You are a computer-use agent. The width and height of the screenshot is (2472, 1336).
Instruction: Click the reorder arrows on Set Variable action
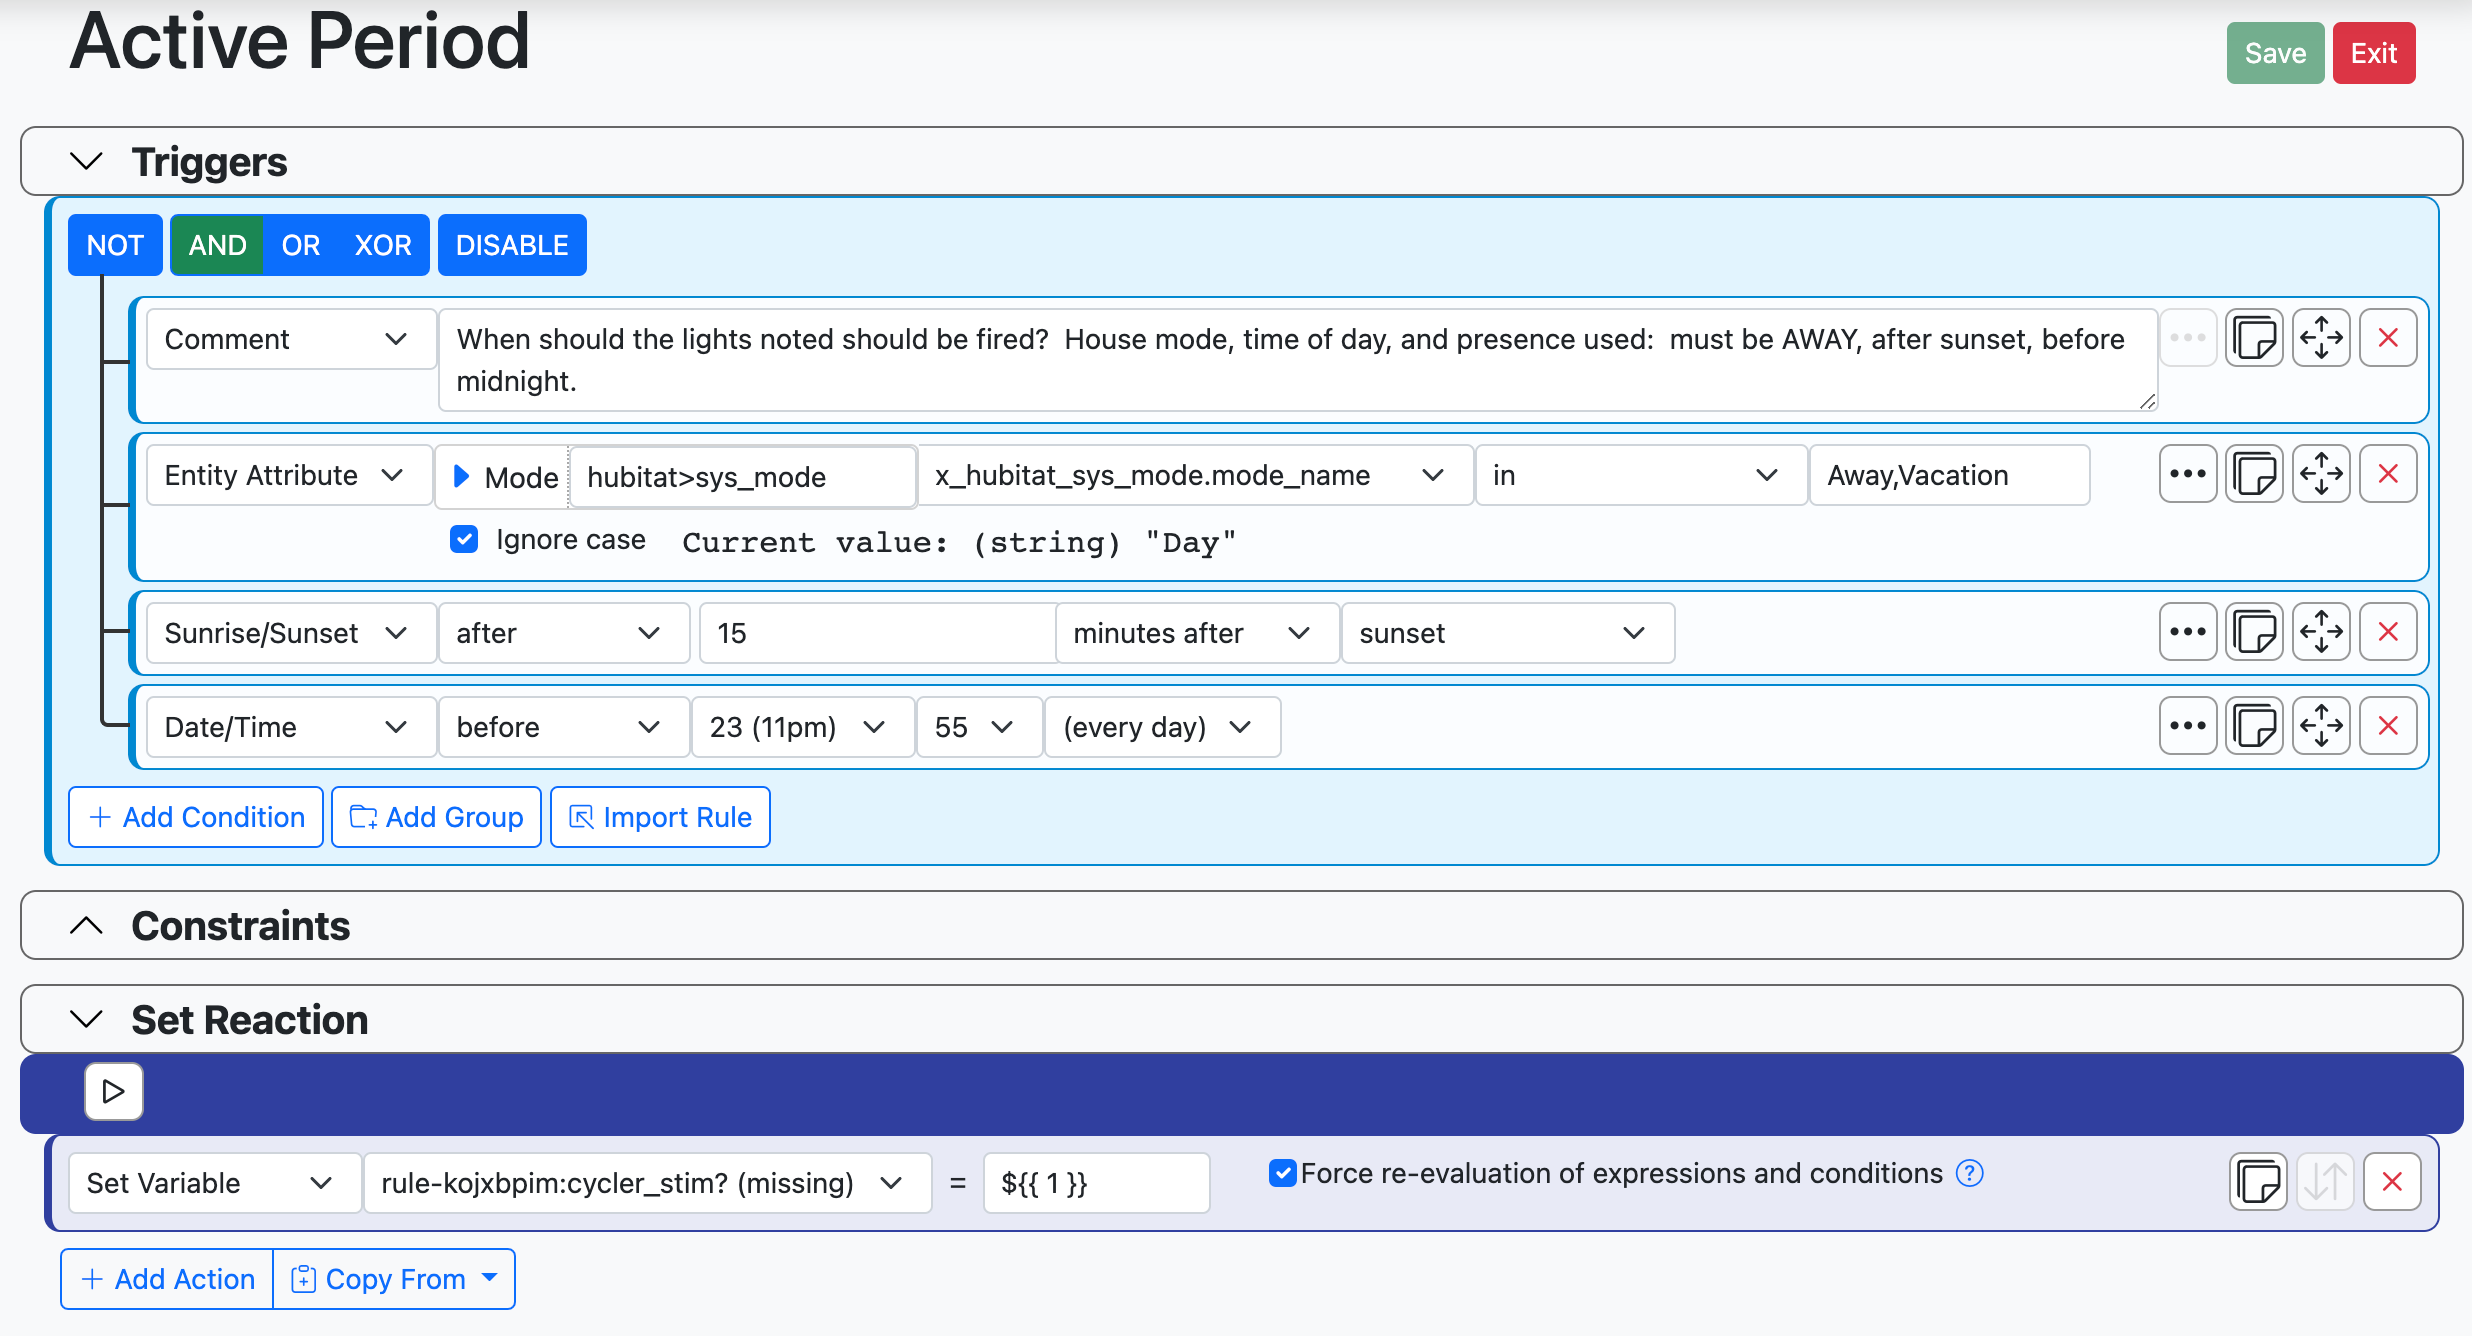coord(2325,1182)
